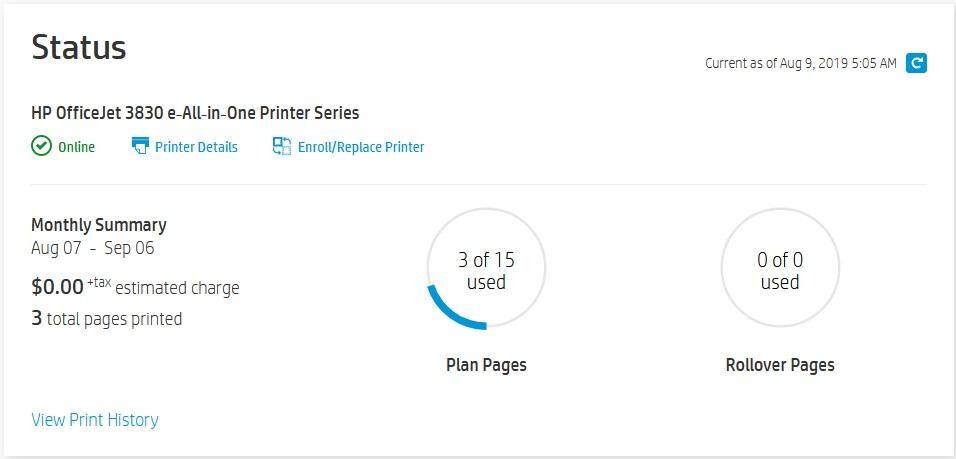This screenshot has width=956, height=459.
Task: Open the Printer Details link
Action: click(x=196, y=147)
